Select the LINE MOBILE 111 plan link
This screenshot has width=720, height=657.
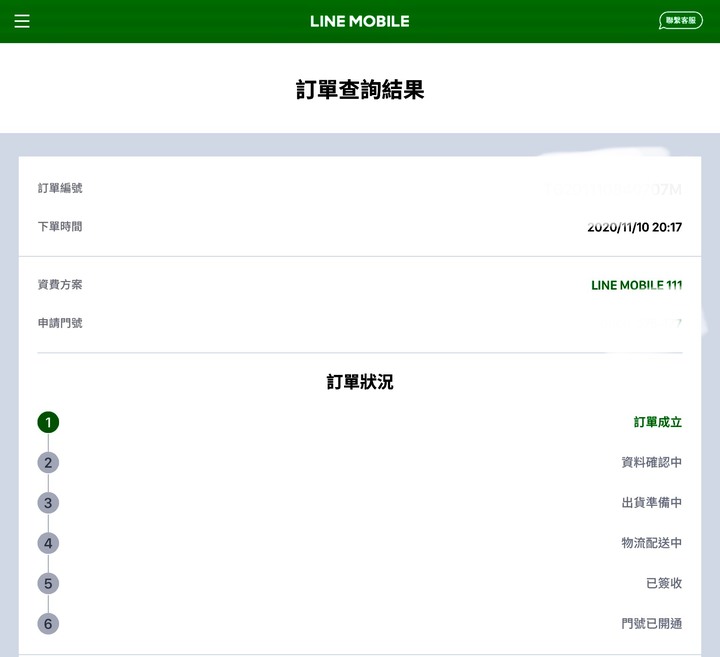[x=636, y=285]
